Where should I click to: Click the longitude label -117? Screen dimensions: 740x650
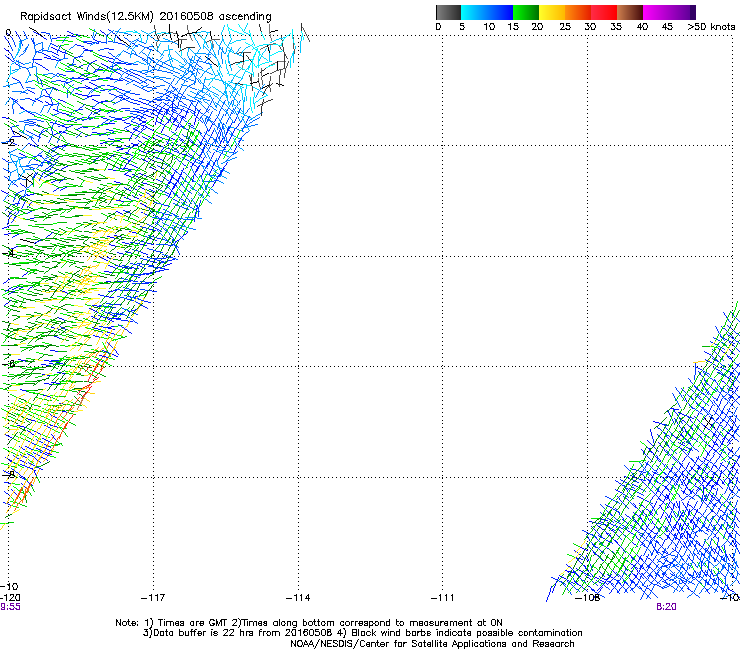click(153, 598)
